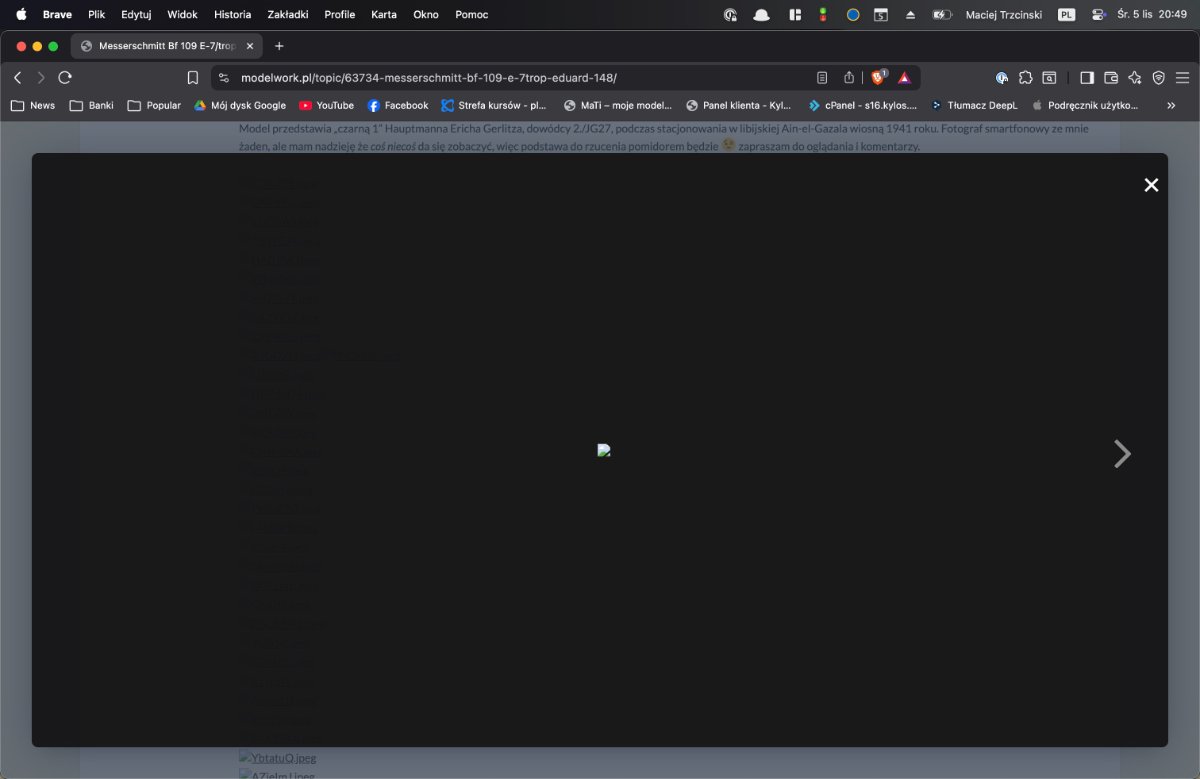Open the YouTube bookmark
Viewport: 1200px width, 779px height.
coord(326,105)
